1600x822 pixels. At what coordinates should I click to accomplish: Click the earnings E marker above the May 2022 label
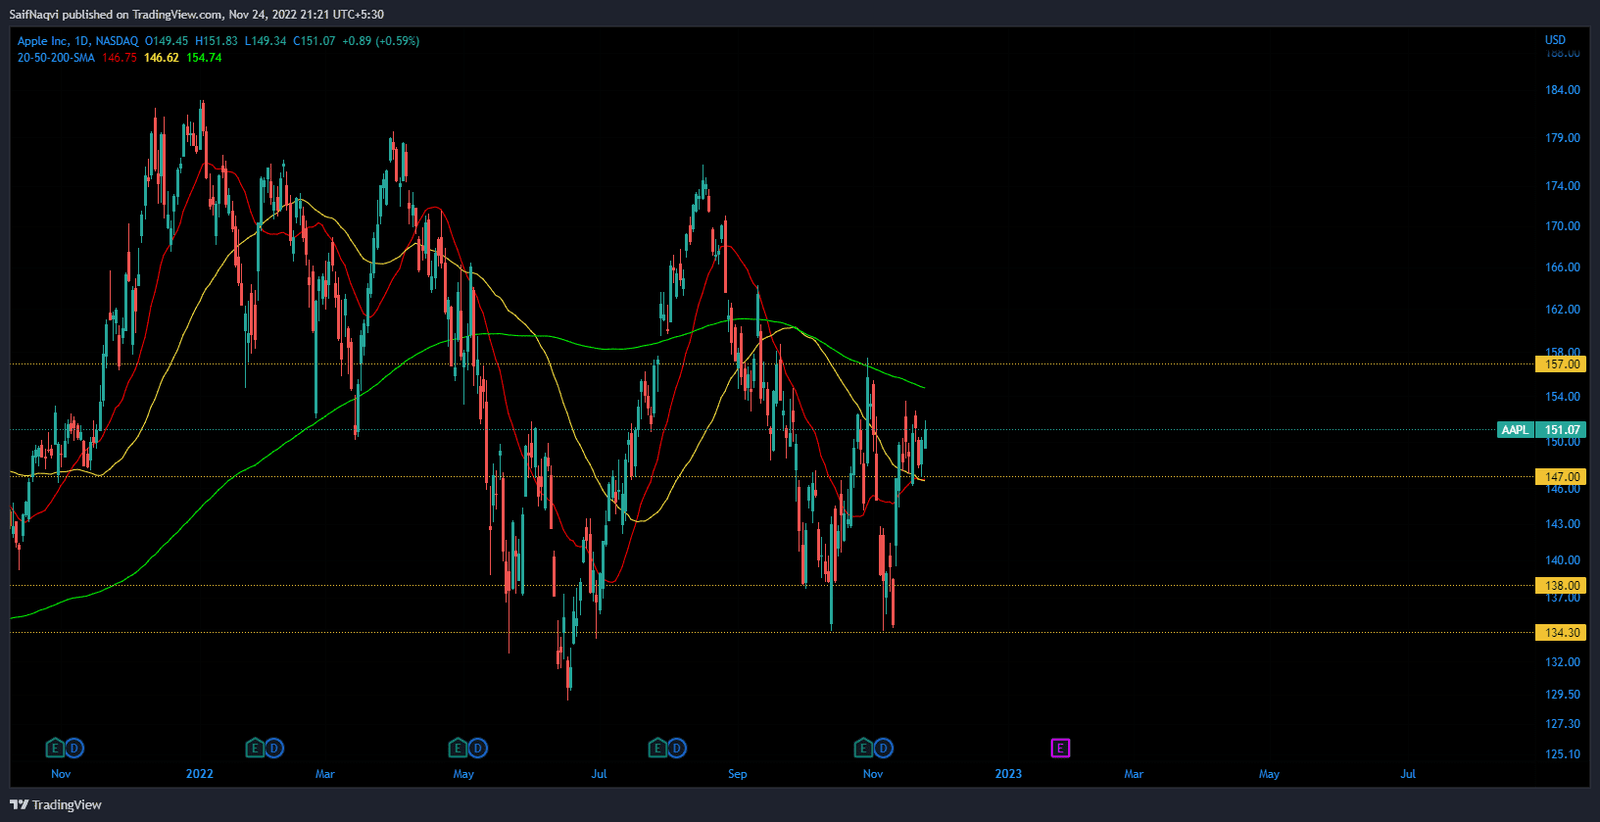click(x=457, y=748)
